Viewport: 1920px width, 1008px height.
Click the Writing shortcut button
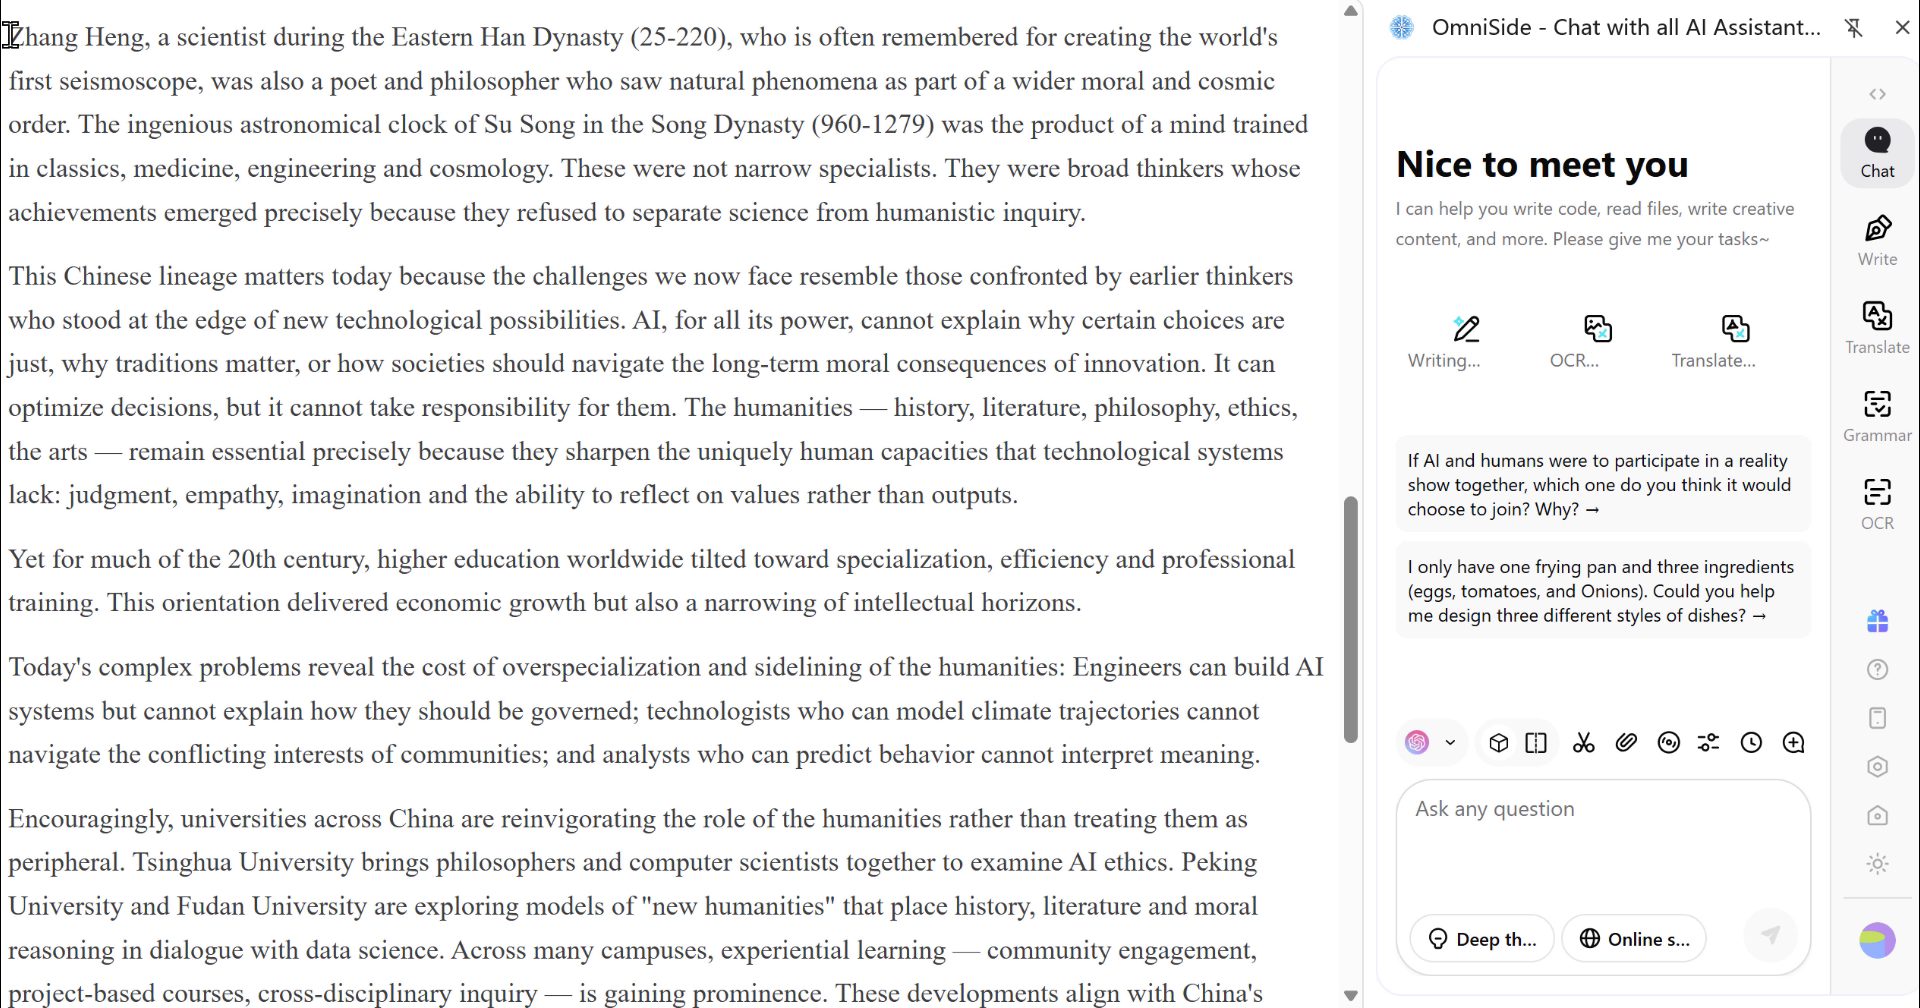(1444, 342)
